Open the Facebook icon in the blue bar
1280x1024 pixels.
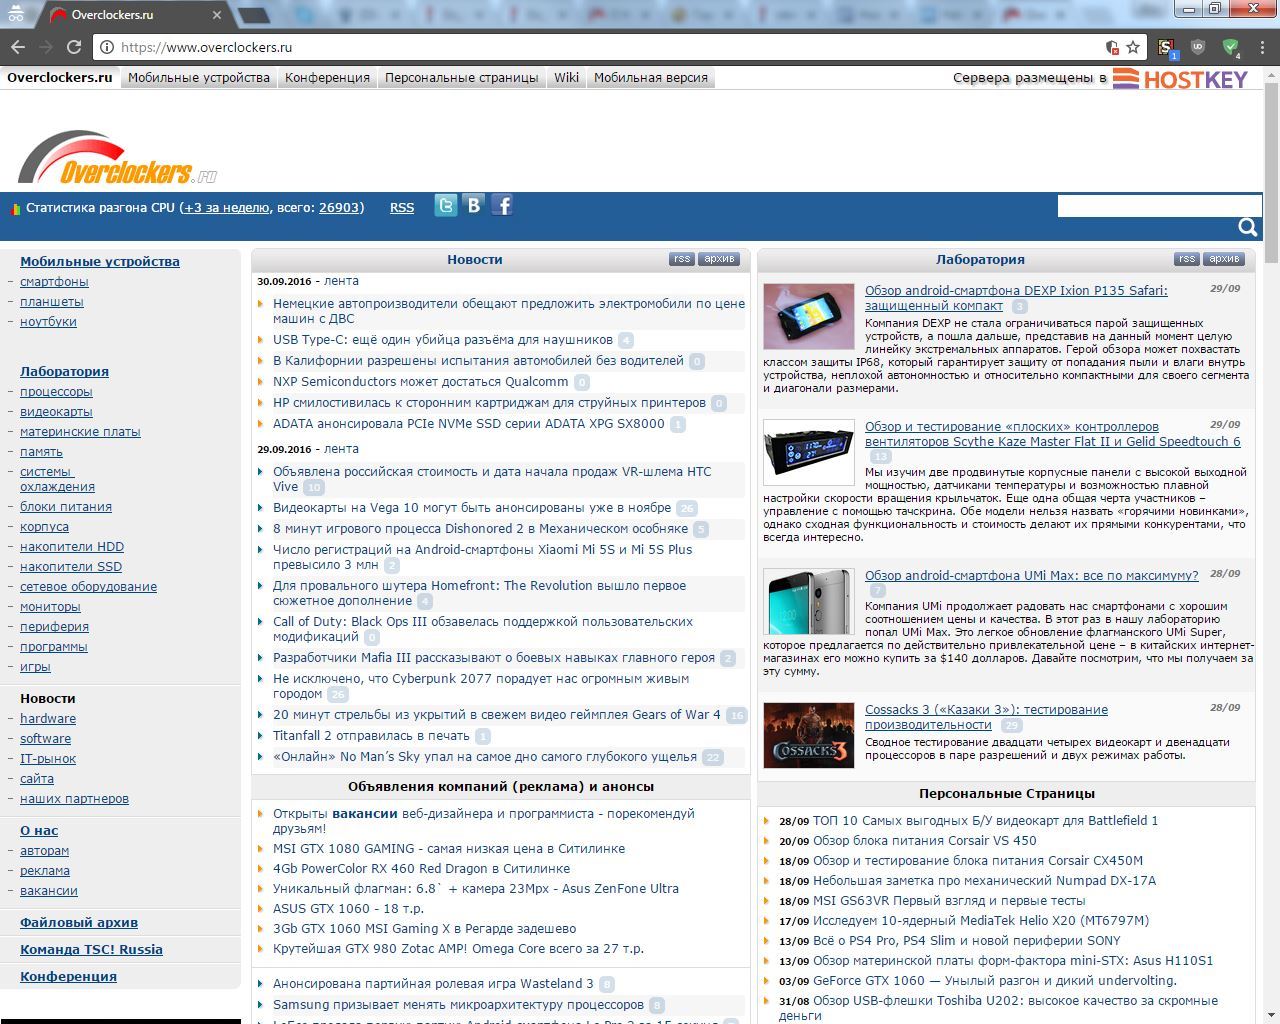[502, 205]
